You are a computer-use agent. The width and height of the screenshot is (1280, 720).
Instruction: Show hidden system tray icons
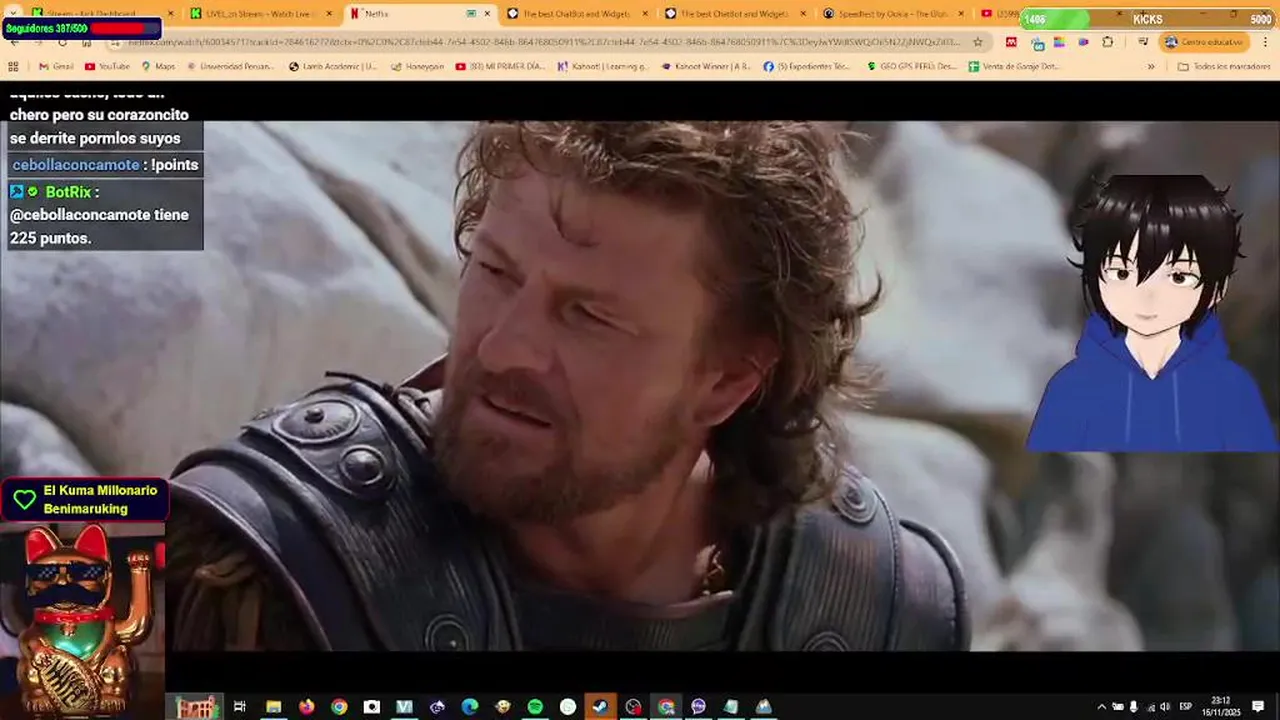(1102, 707)
